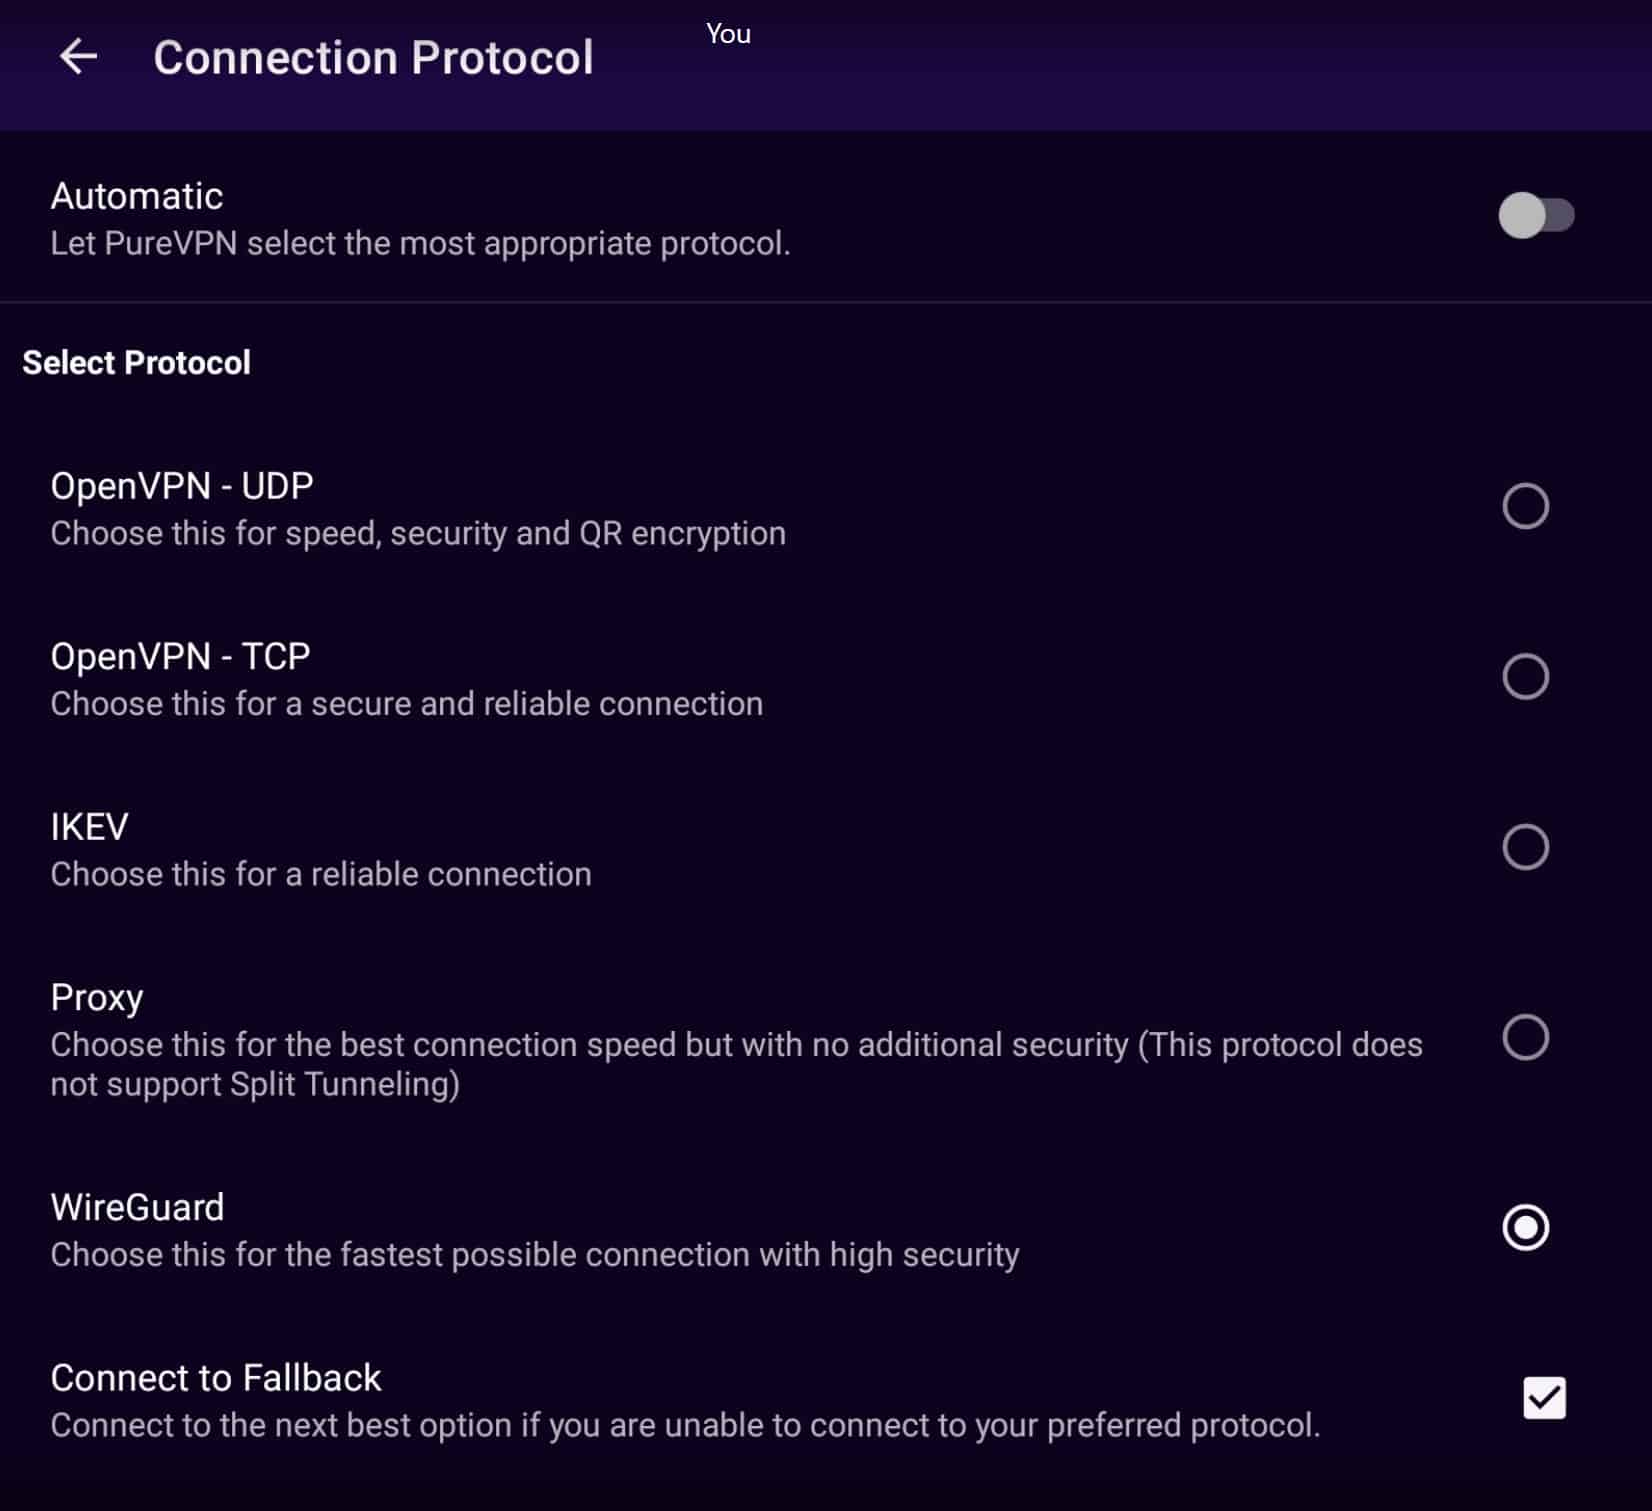Image resolution: width=1652 pixels, height=1511 pixels.
Task: Select the OpenVPN - UDP radio button
Action: click(x=1525, y=506)
